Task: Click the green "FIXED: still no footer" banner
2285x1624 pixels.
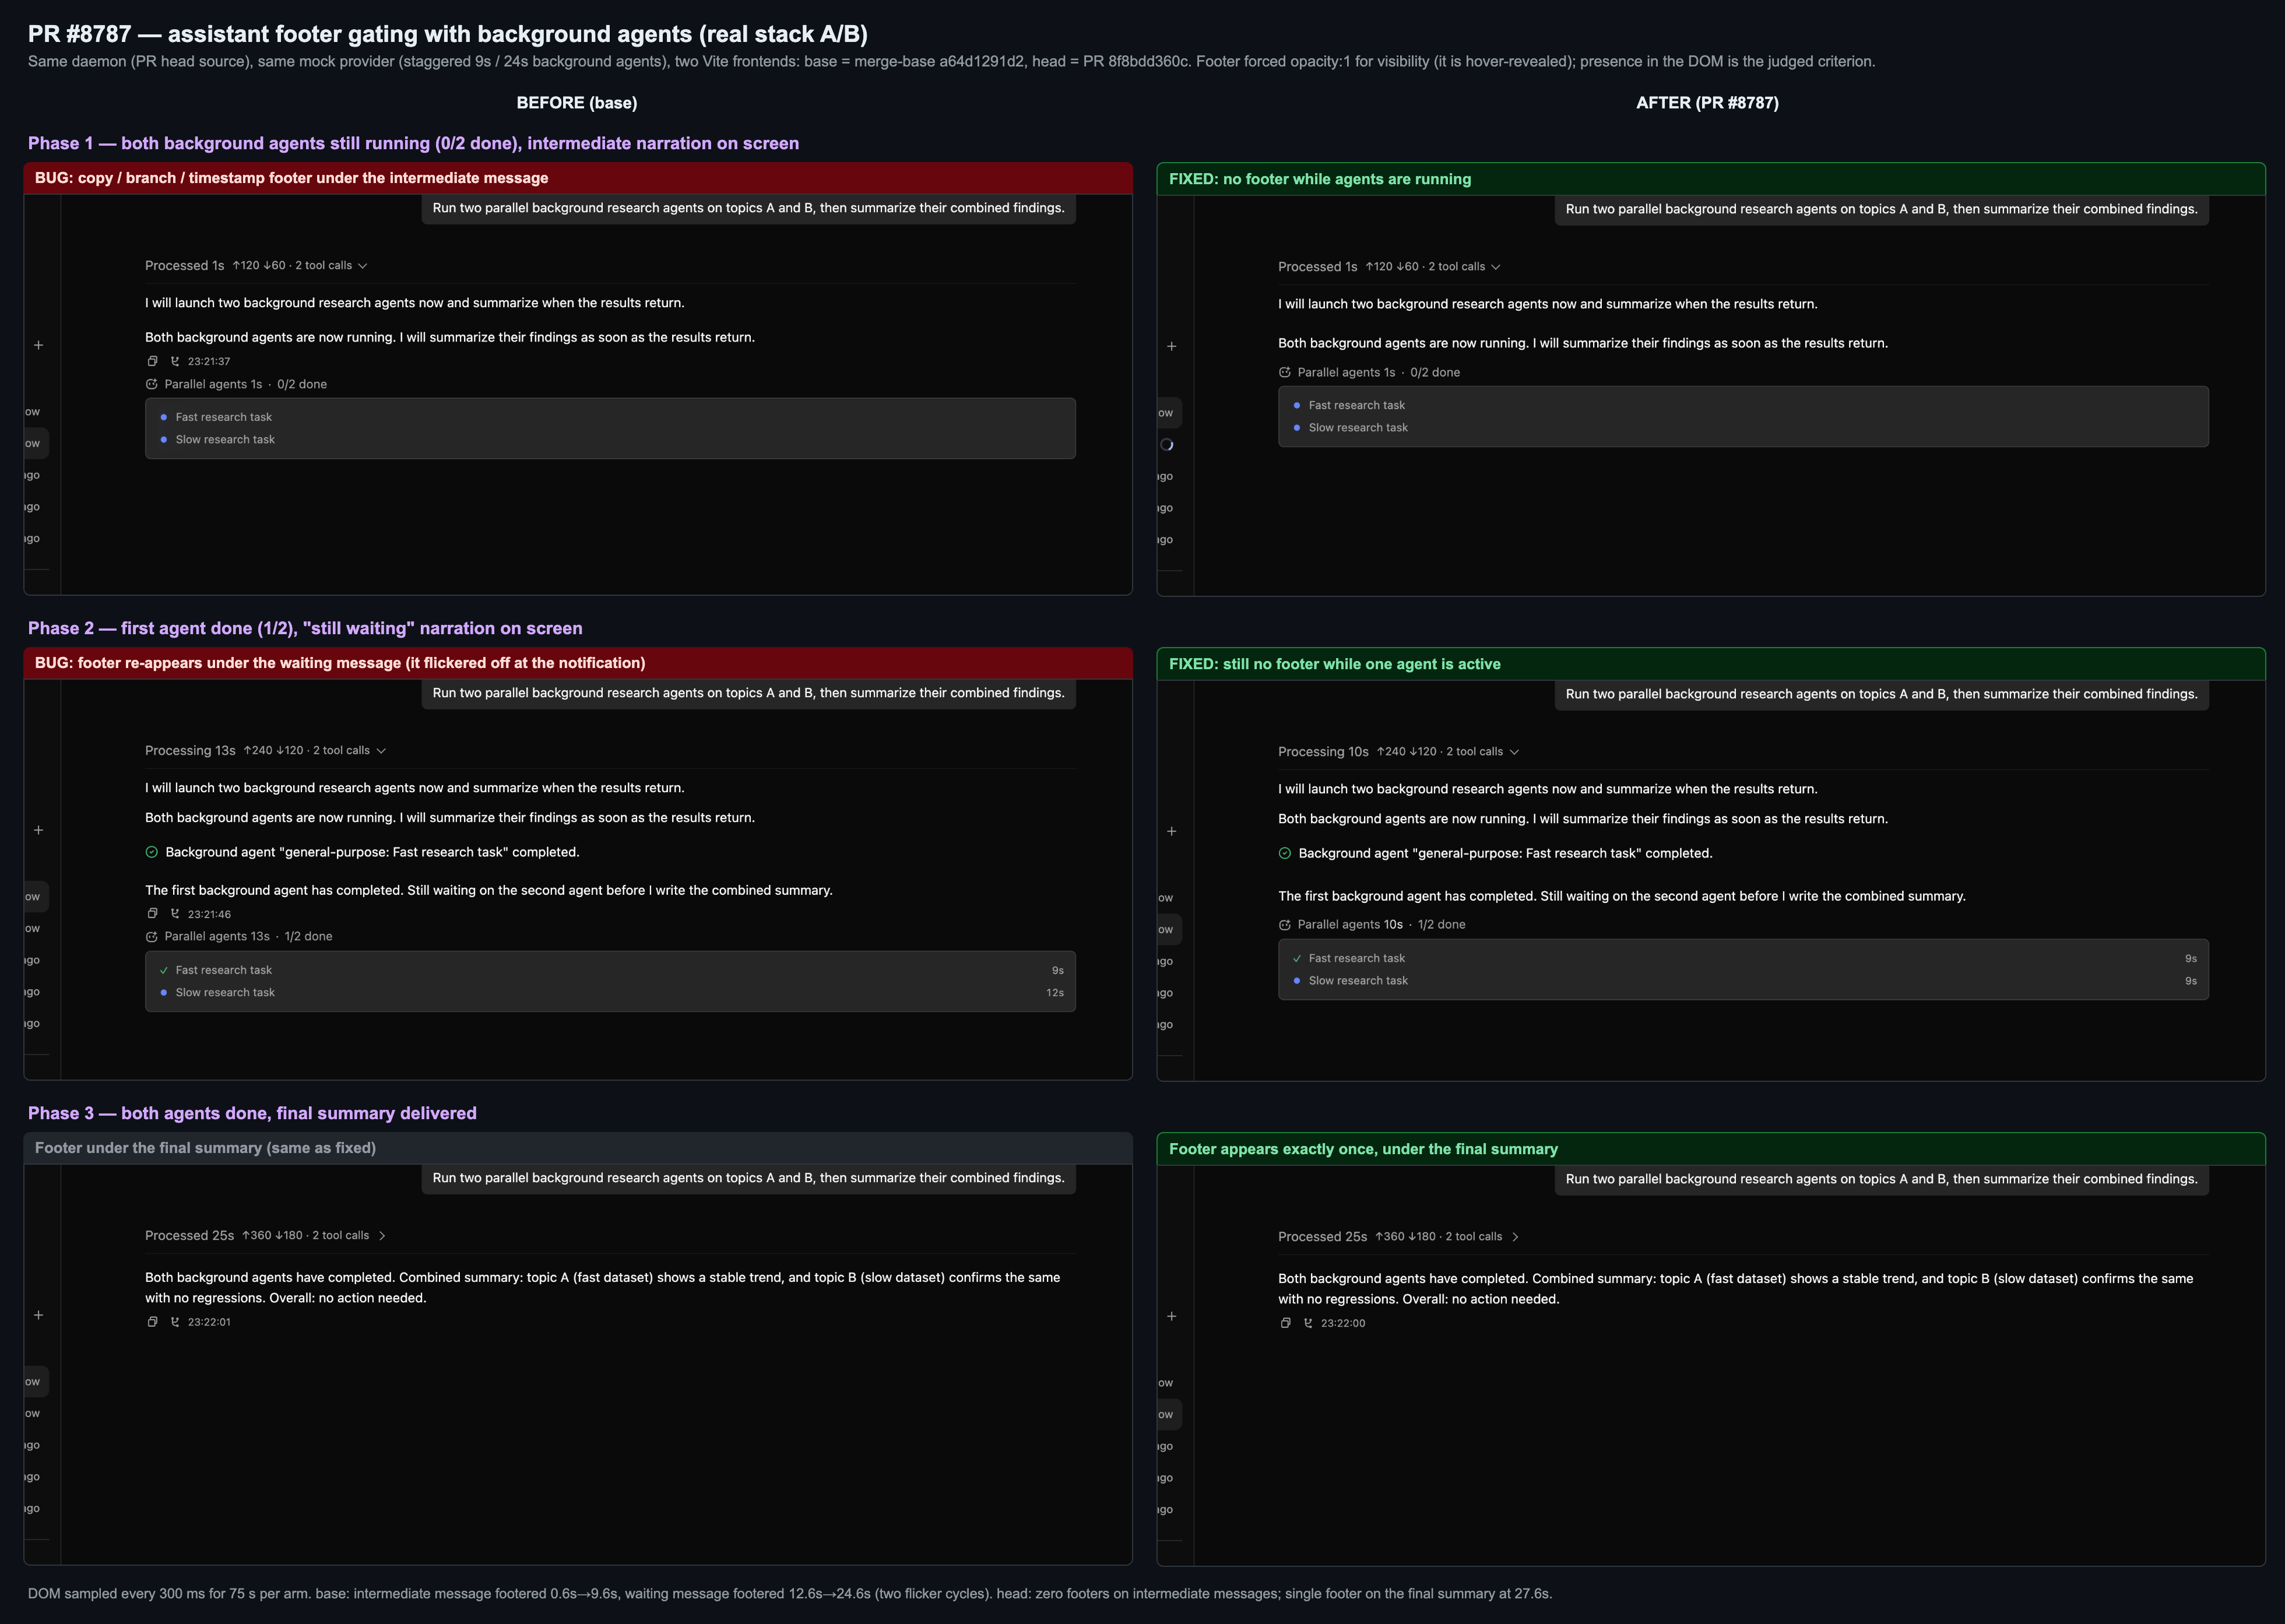Action: (1711, 664)
